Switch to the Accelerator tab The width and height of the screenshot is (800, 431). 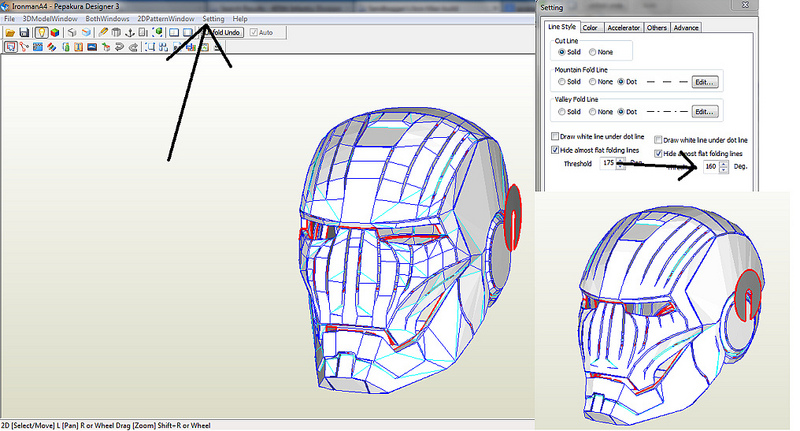click(623, 28)
